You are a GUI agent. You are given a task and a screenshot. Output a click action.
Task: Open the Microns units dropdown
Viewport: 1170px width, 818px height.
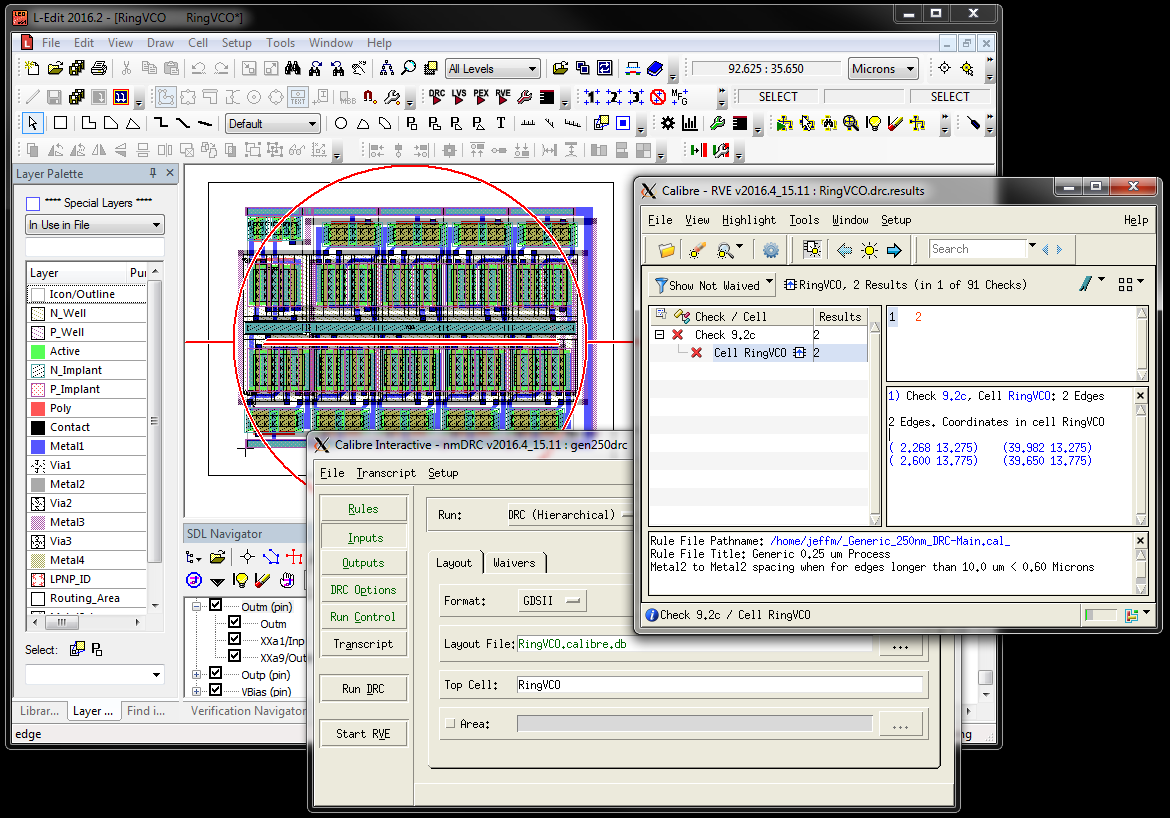pos(883,69)
